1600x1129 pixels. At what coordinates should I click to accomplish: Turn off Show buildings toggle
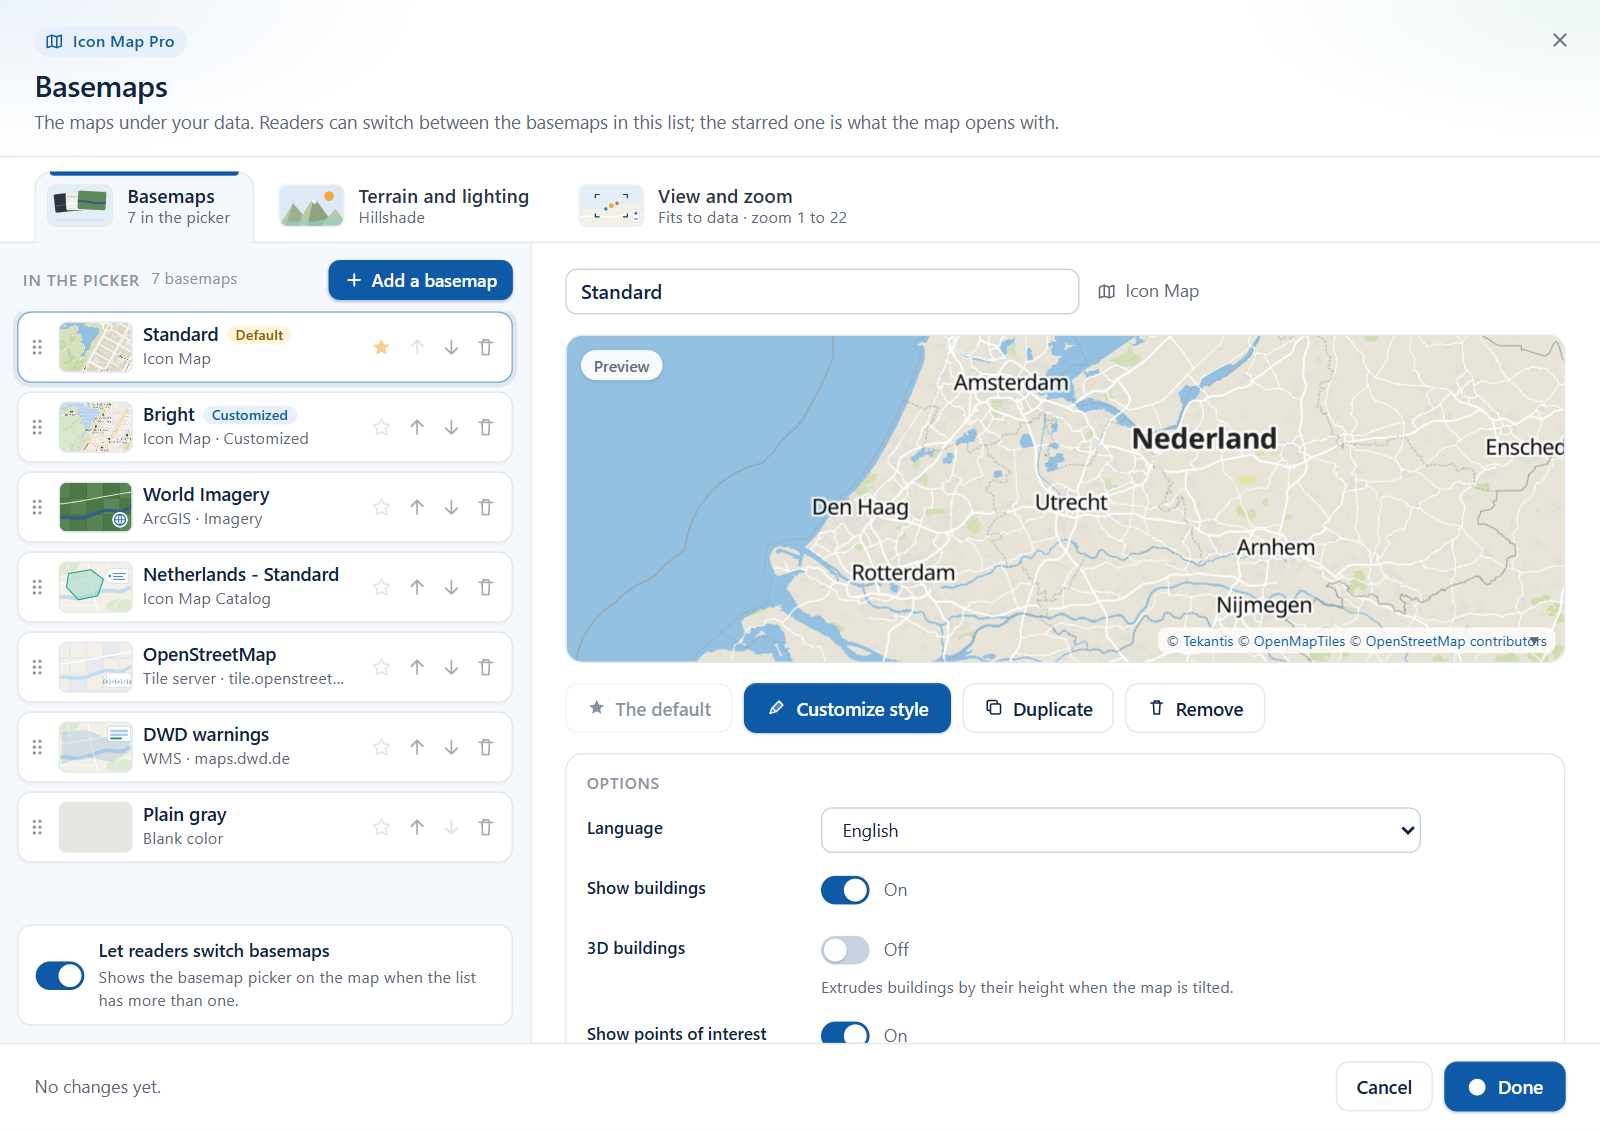tap(845, 890)
